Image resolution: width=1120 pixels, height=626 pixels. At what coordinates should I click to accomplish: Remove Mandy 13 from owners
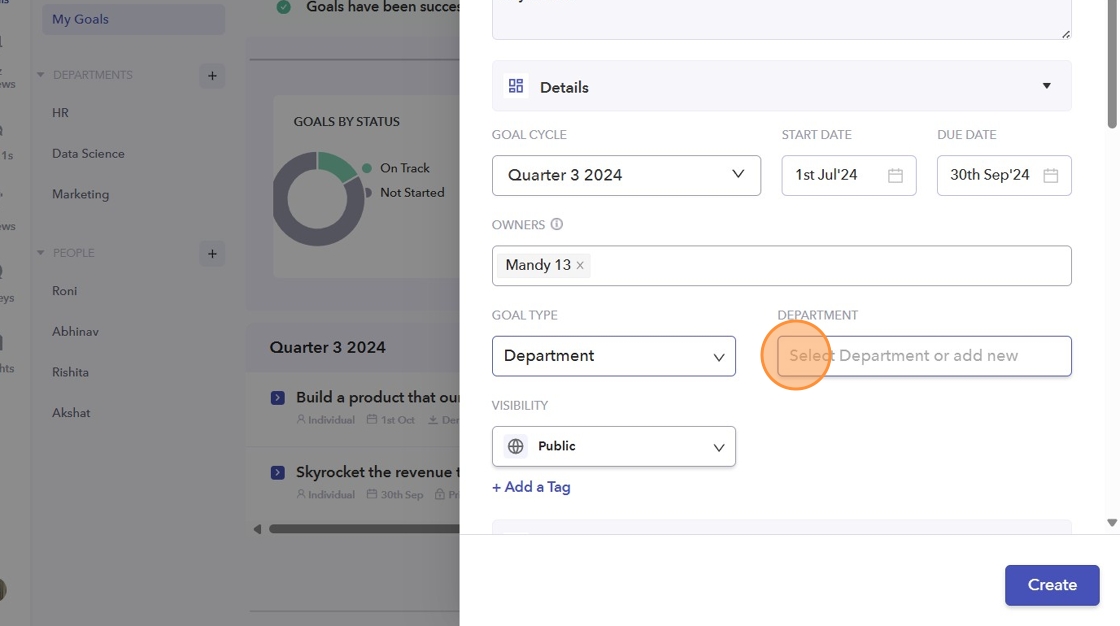tap(580, 266)
